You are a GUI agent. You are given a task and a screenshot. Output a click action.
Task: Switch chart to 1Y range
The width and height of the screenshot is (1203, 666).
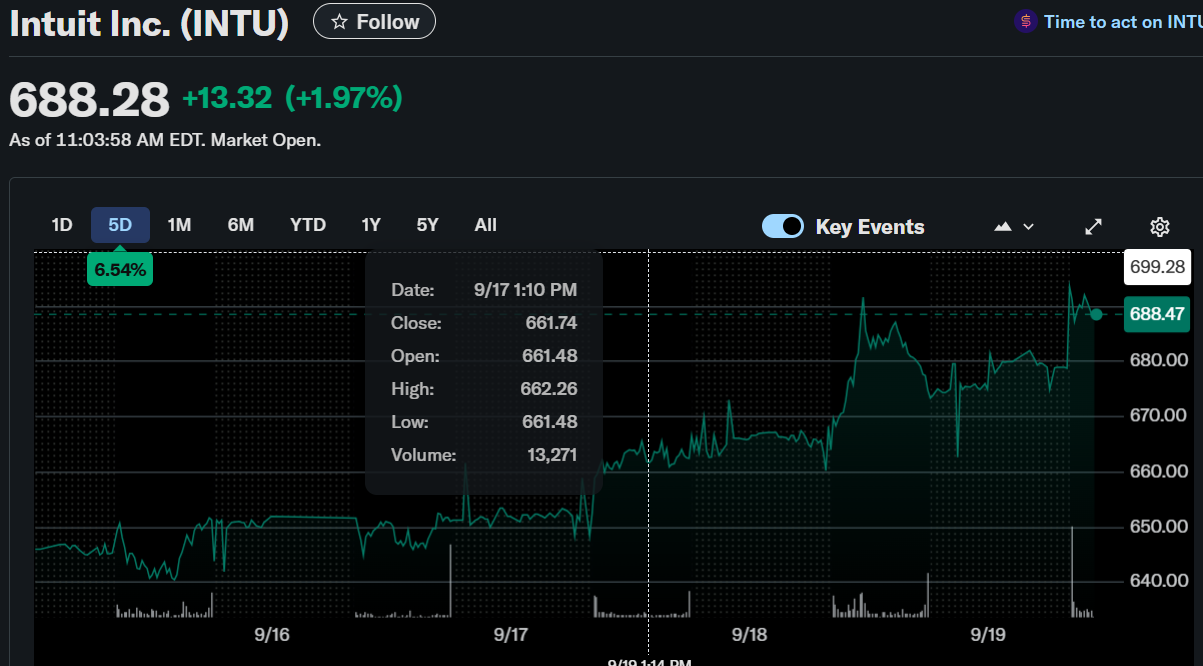[x=371, y=225]
